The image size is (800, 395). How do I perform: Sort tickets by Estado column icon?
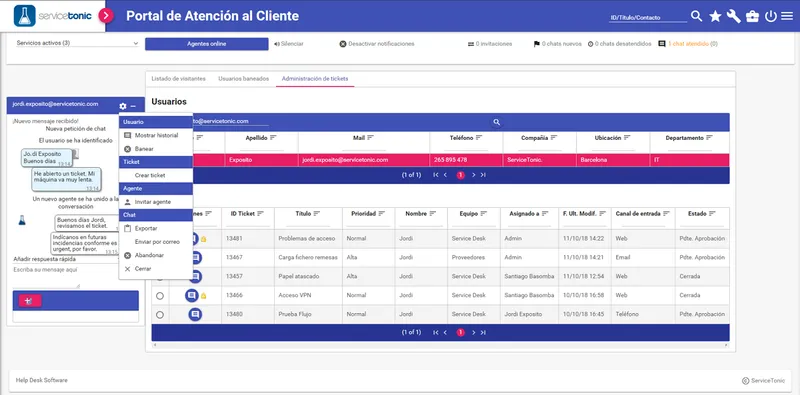pyautogui.click(x=712, y=213)
